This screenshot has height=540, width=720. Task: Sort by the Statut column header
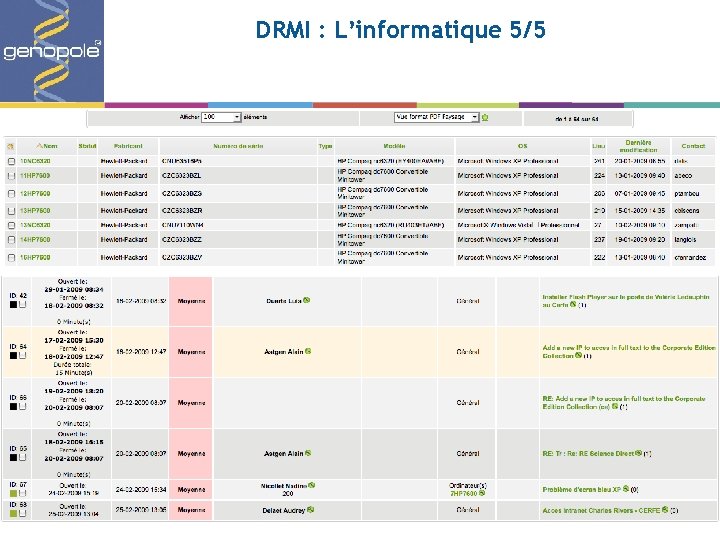[x=87, y=146]
